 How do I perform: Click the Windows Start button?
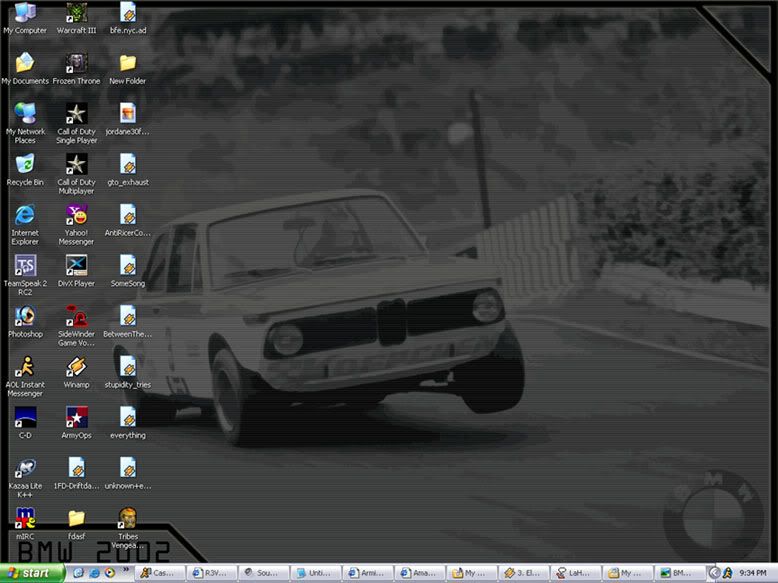click(32, 573)
